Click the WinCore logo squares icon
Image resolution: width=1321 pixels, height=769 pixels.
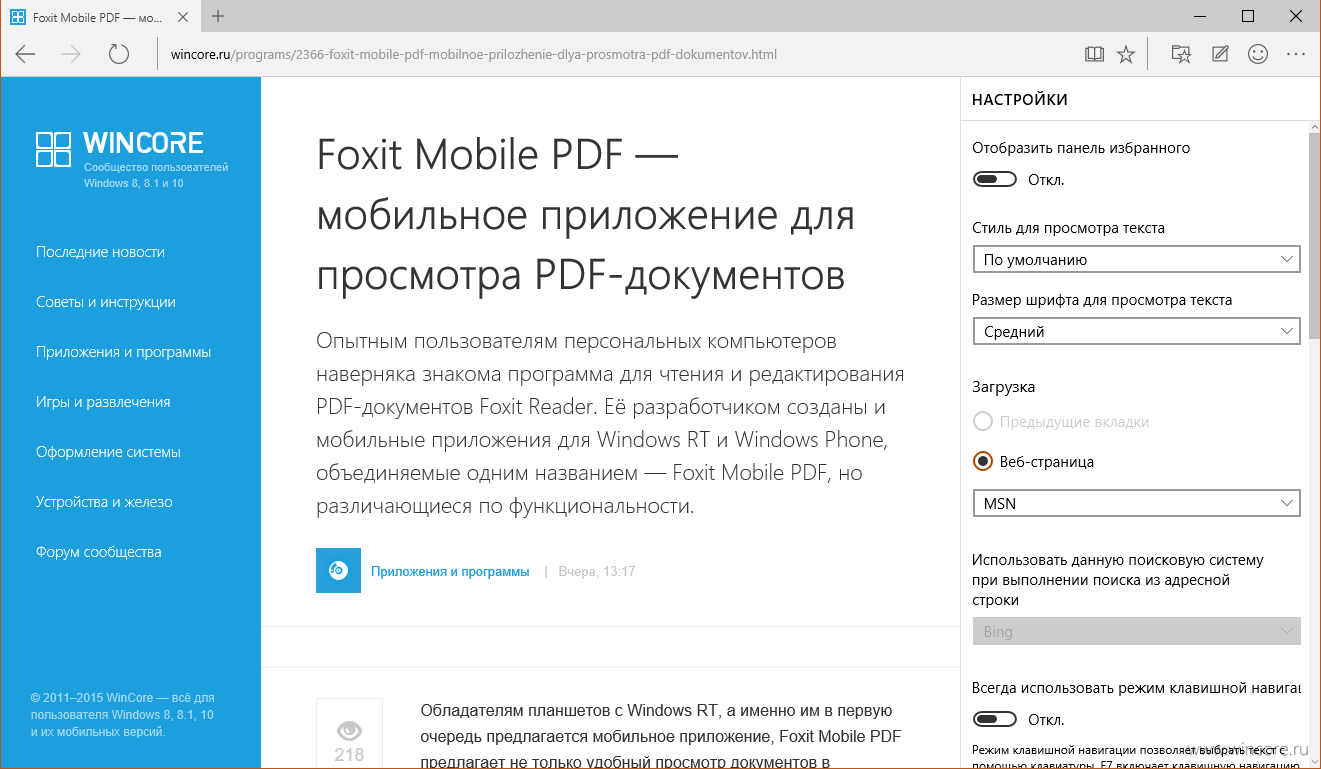[53, 149]
